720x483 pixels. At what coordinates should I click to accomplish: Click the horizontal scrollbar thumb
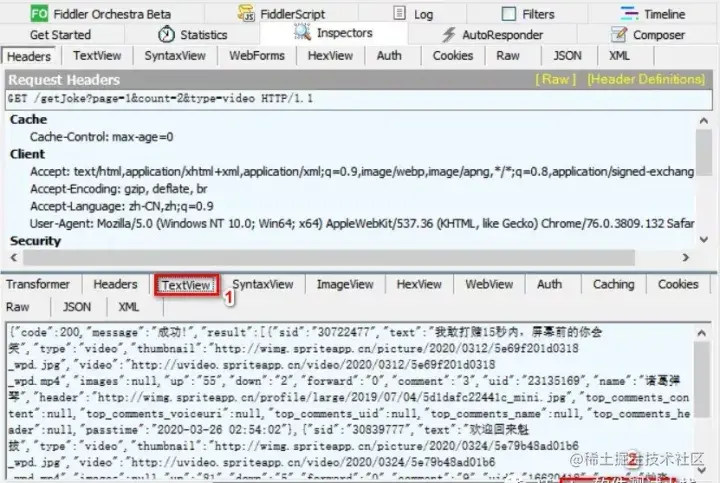tap(329, 258)
